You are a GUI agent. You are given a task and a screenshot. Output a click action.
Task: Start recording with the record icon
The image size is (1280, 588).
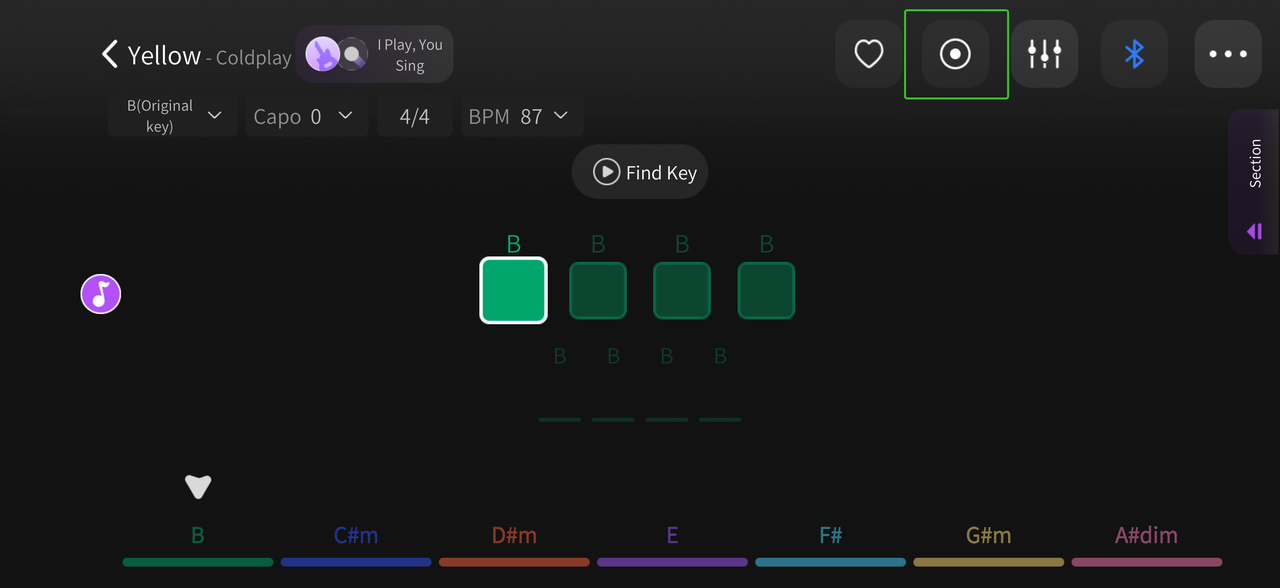click(x=955, y=54)
